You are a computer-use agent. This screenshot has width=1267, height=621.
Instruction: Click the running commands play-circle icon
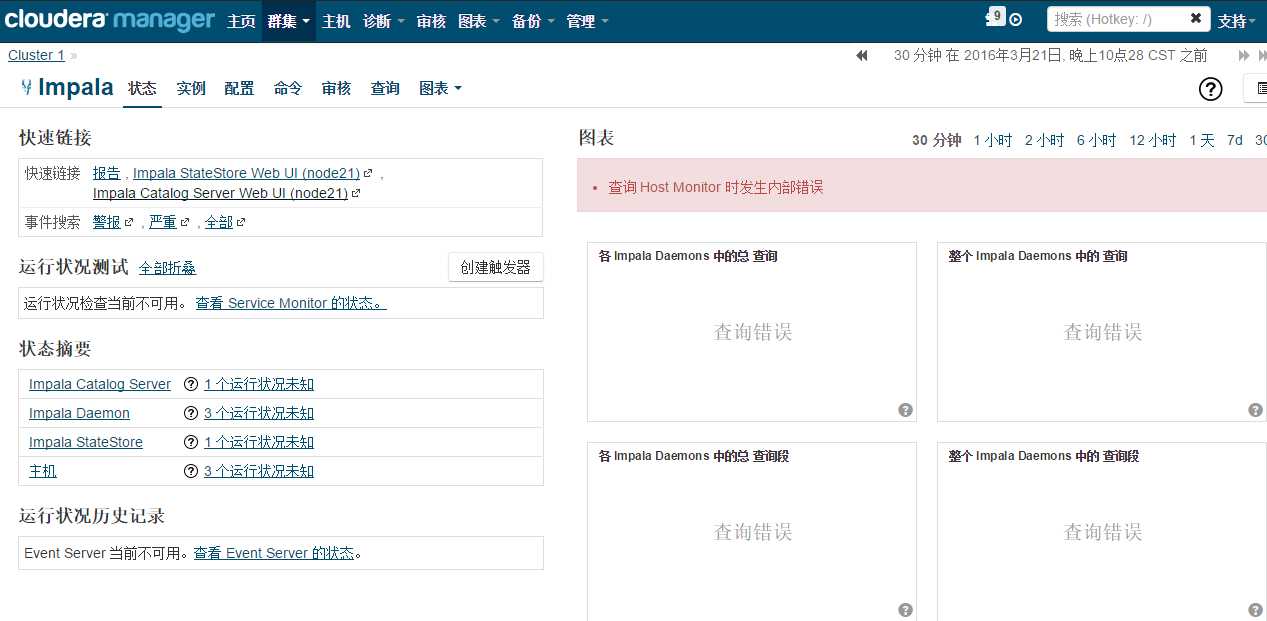point(1016,20)
